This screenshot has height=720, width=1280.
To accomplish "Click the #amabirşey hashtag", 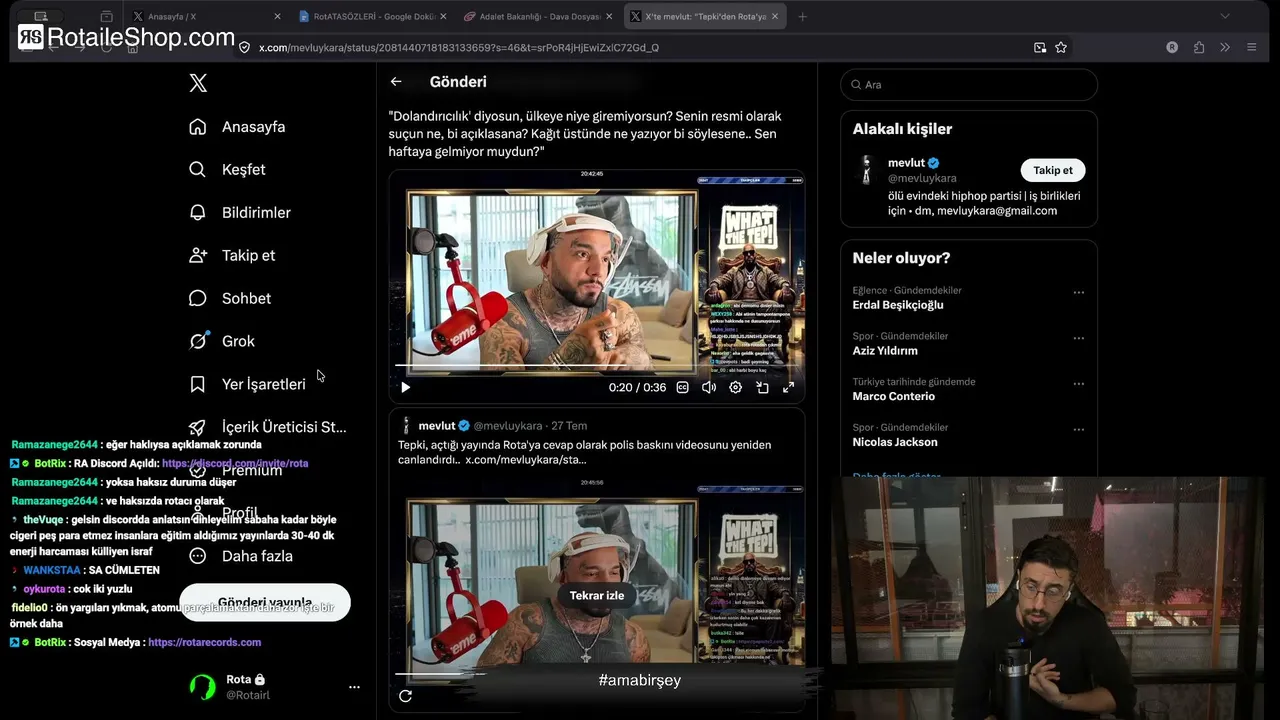I will [640, 680].
